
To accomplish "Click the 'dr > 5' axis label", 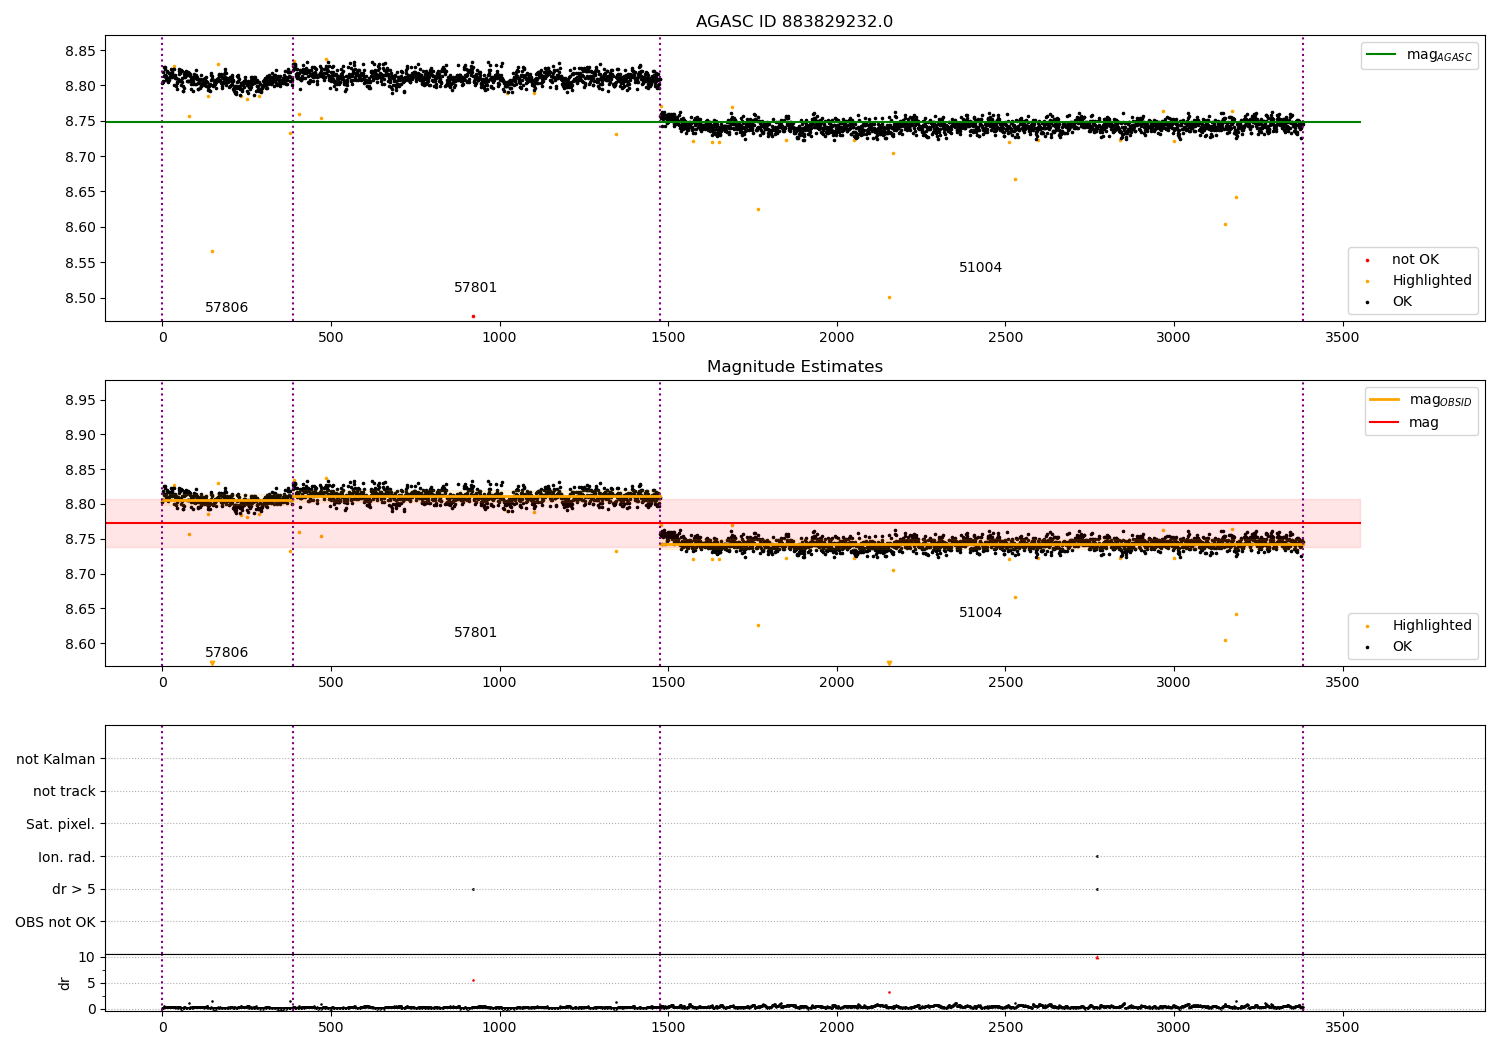I will (x=74, y=890).
